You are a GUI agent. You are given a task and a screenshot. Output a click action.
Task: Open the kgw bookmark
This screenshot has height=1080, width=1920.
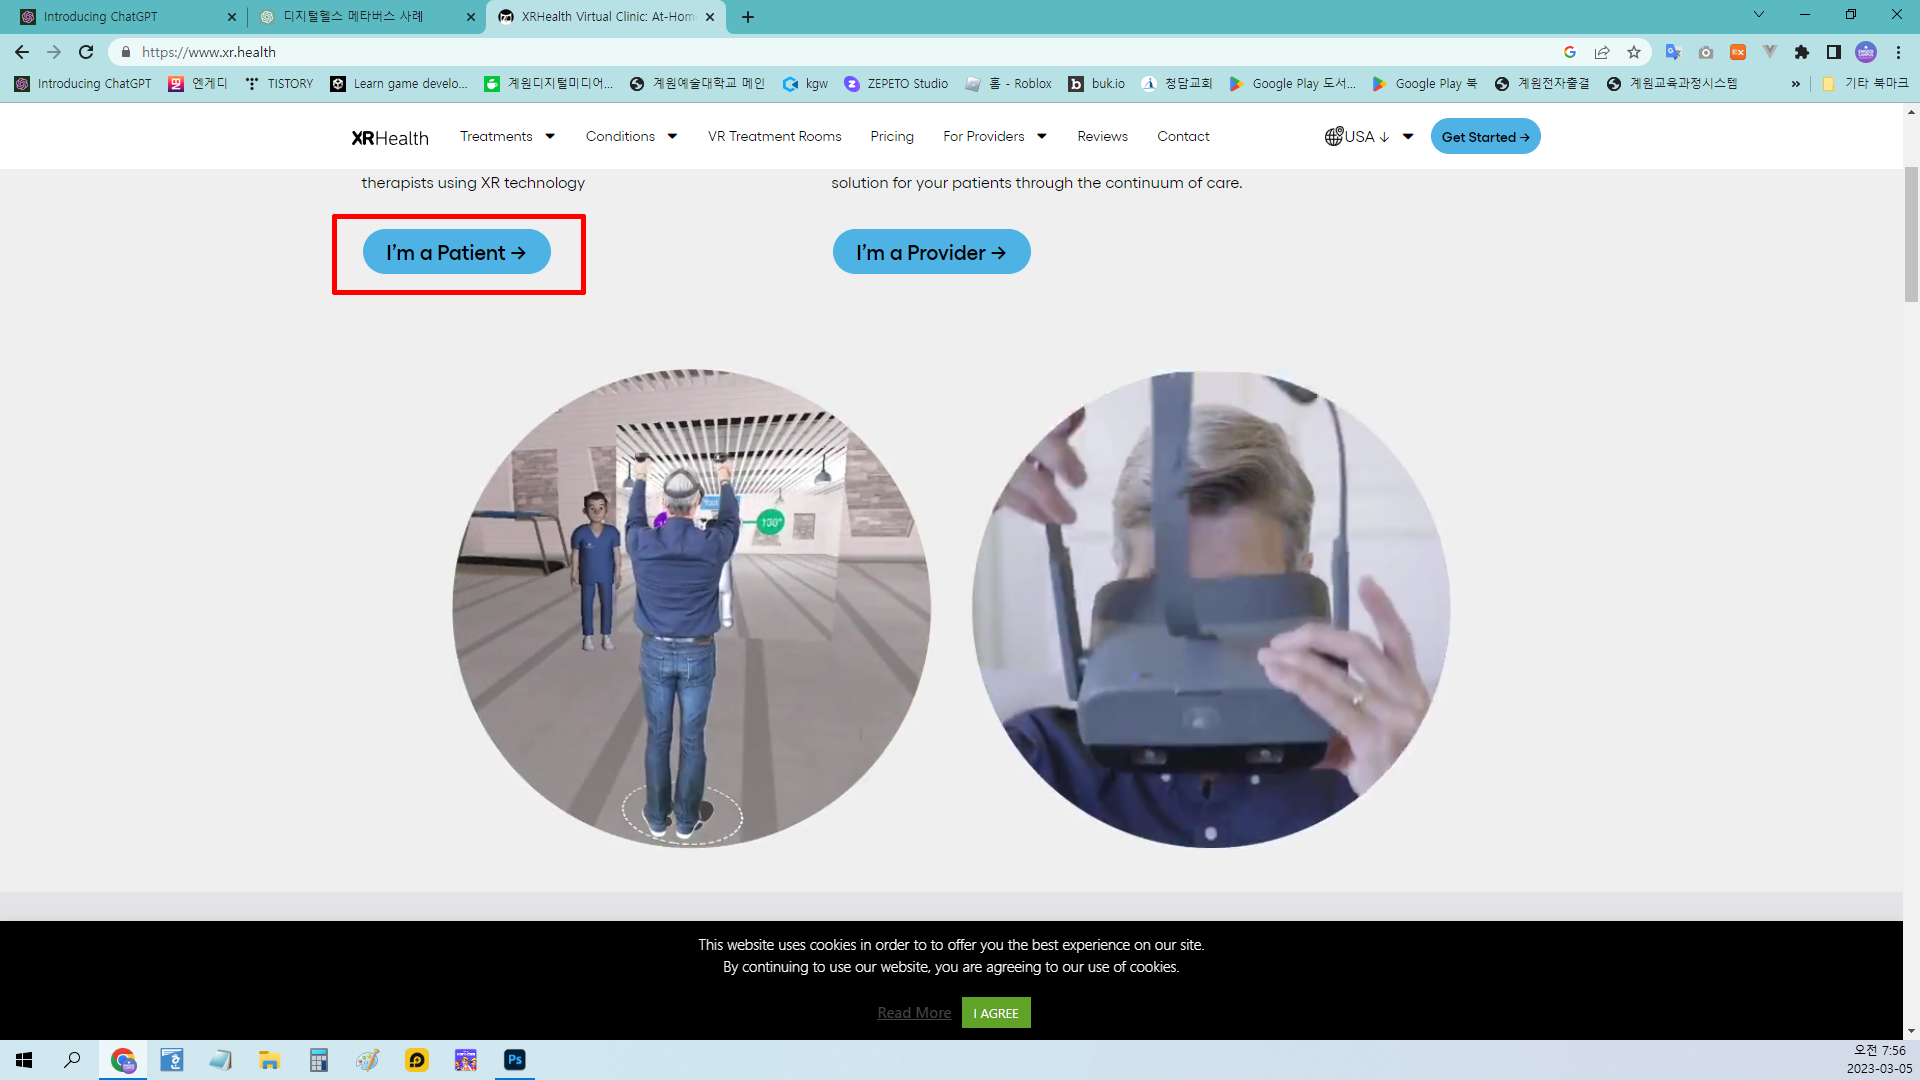coord(805,84)
